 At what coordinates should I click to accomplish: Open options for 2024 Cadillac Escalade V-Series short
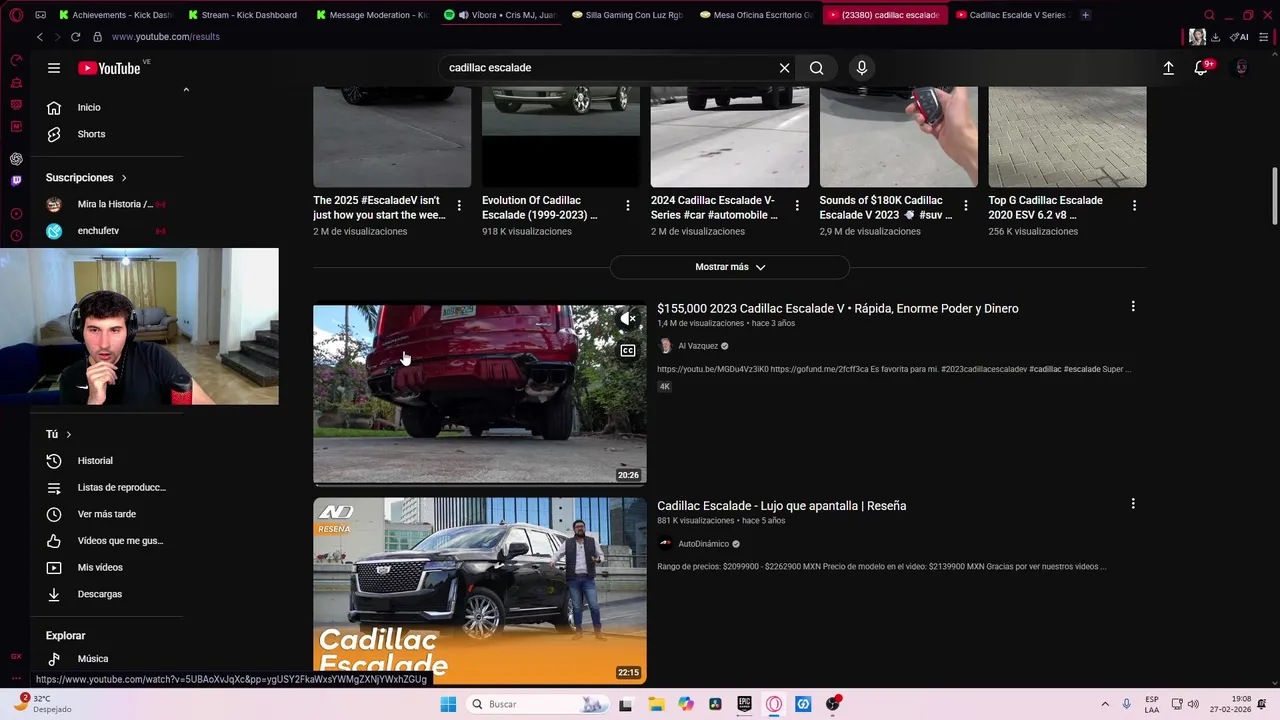pos(797,205)
